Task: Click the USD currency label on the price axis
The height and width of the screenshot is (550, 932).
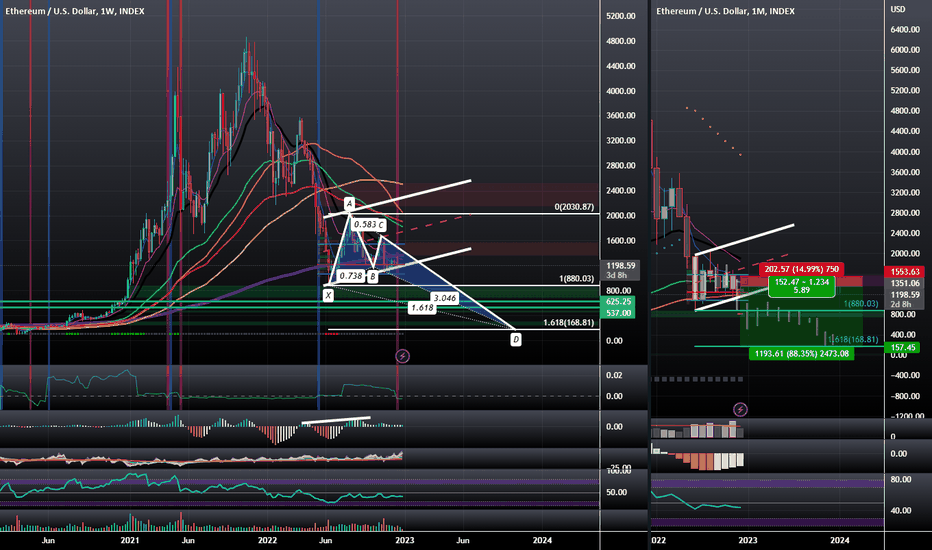Action: (x=898, y=9)
